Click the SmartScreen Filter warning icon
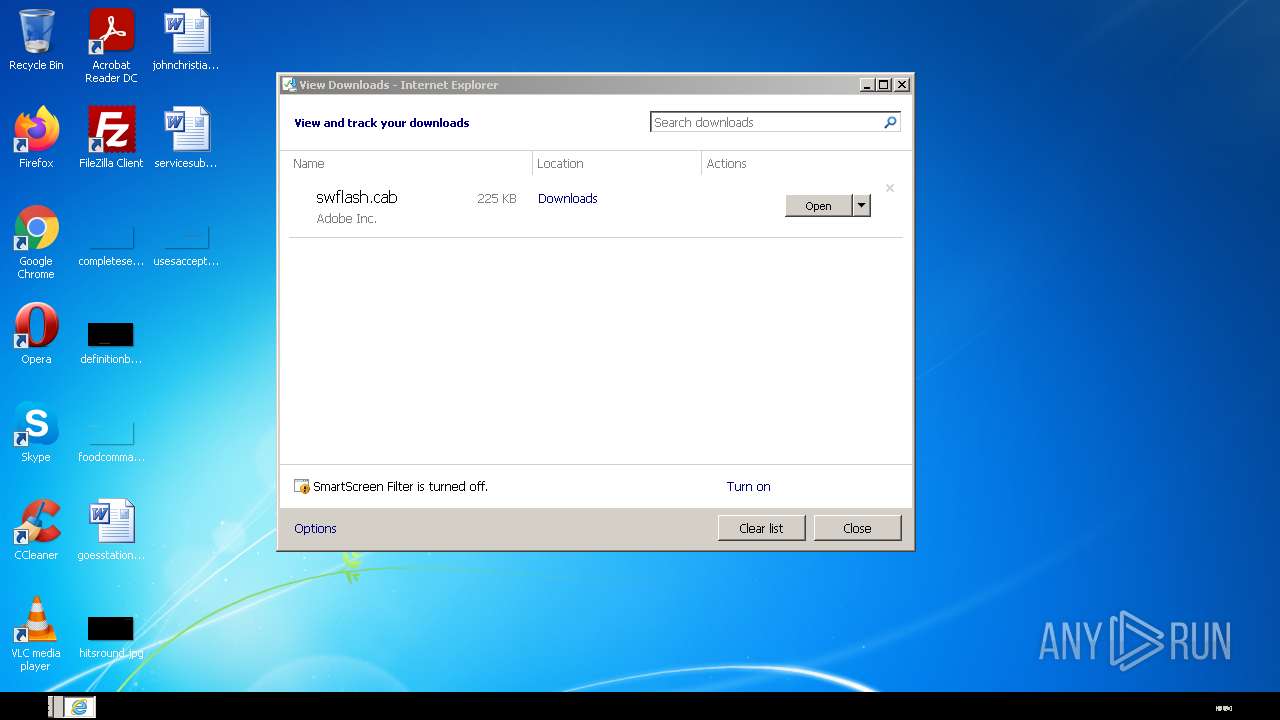The width and height of the screenshot is (1280, 720). point(302,487)
